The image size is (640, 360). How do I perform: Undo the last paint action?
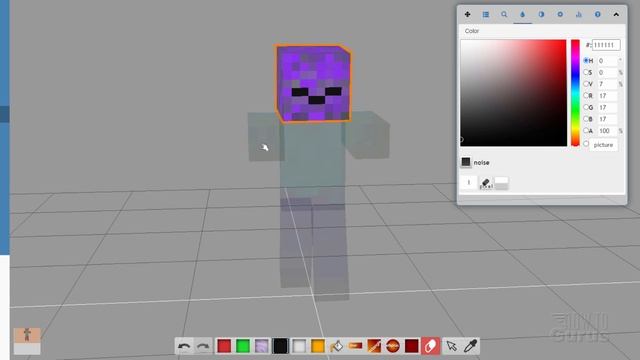click(184, 346)
